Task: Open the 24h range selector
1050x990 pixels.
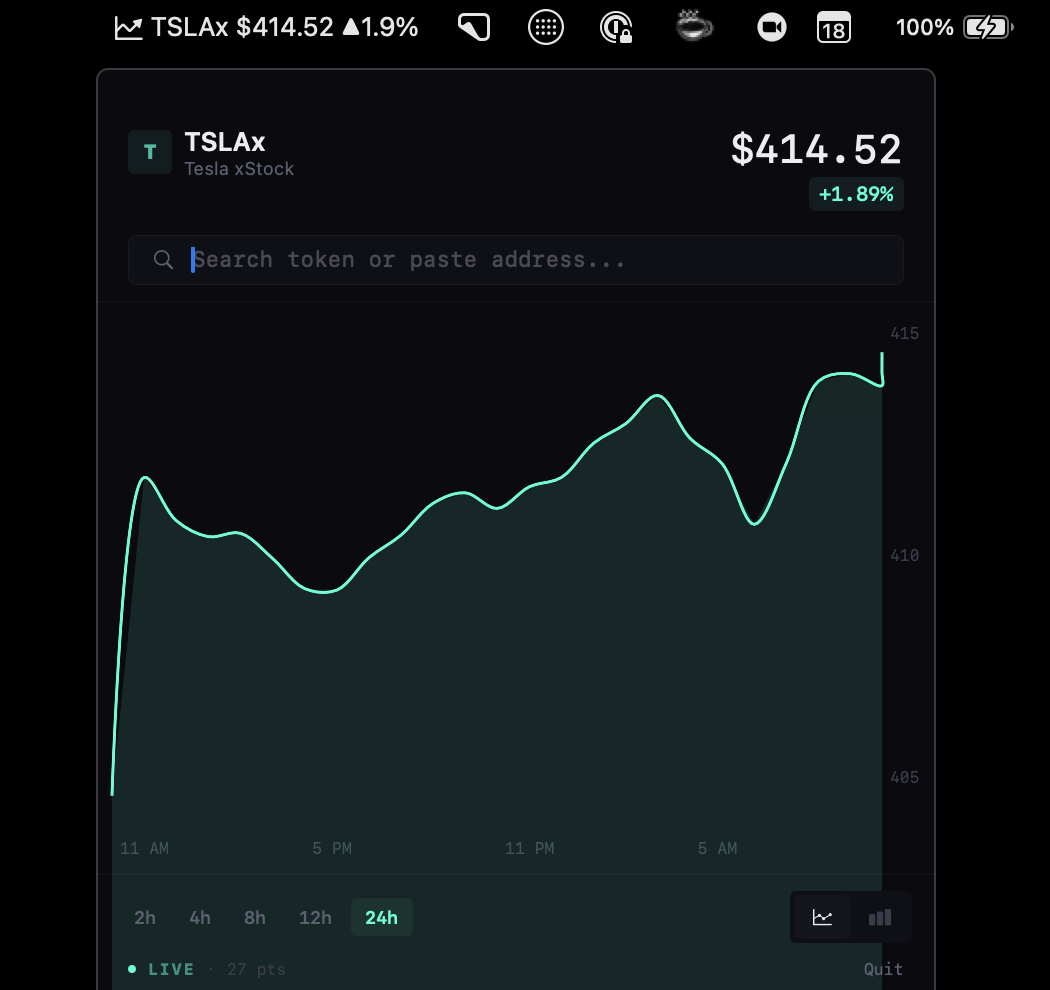Action: pyautogui.click(x=381, y=916)
